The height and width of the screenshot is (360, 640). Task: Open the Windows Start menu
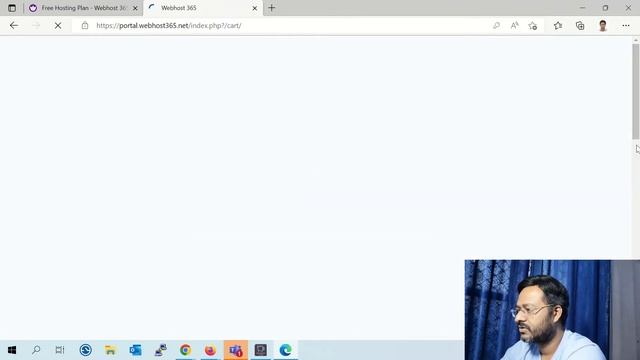click(12, 350)
